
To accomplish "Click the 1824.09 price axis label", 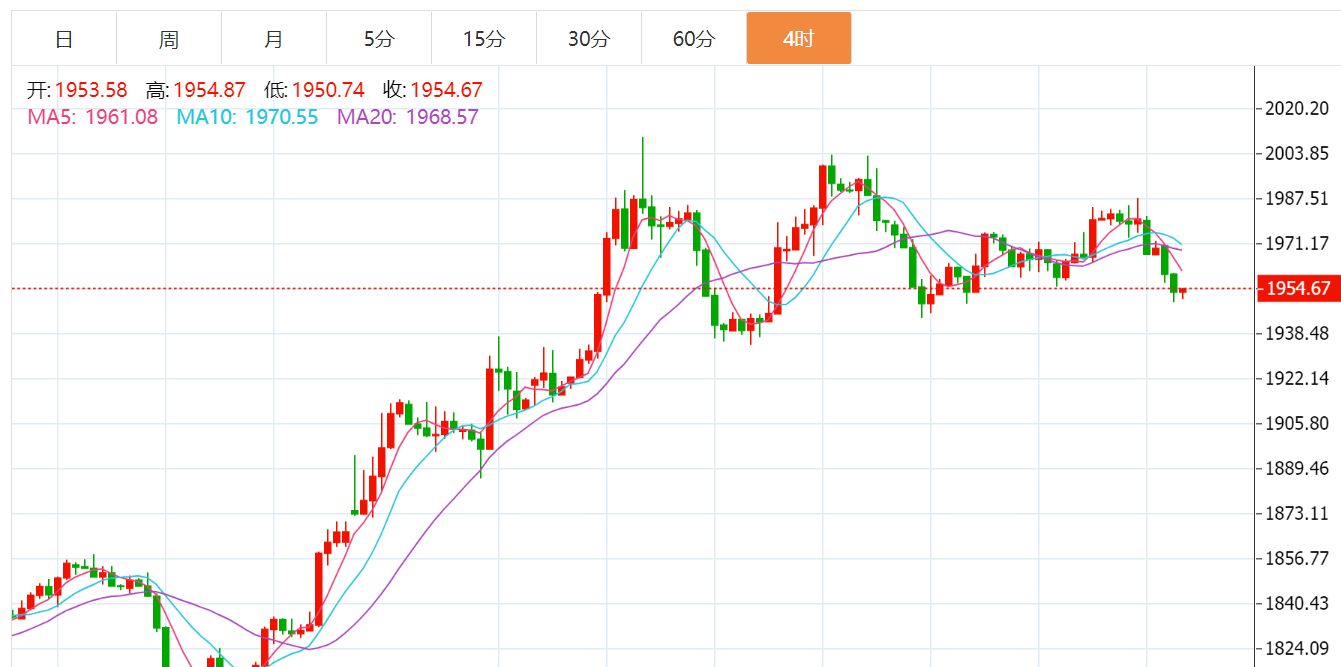I will (1298, 648).
